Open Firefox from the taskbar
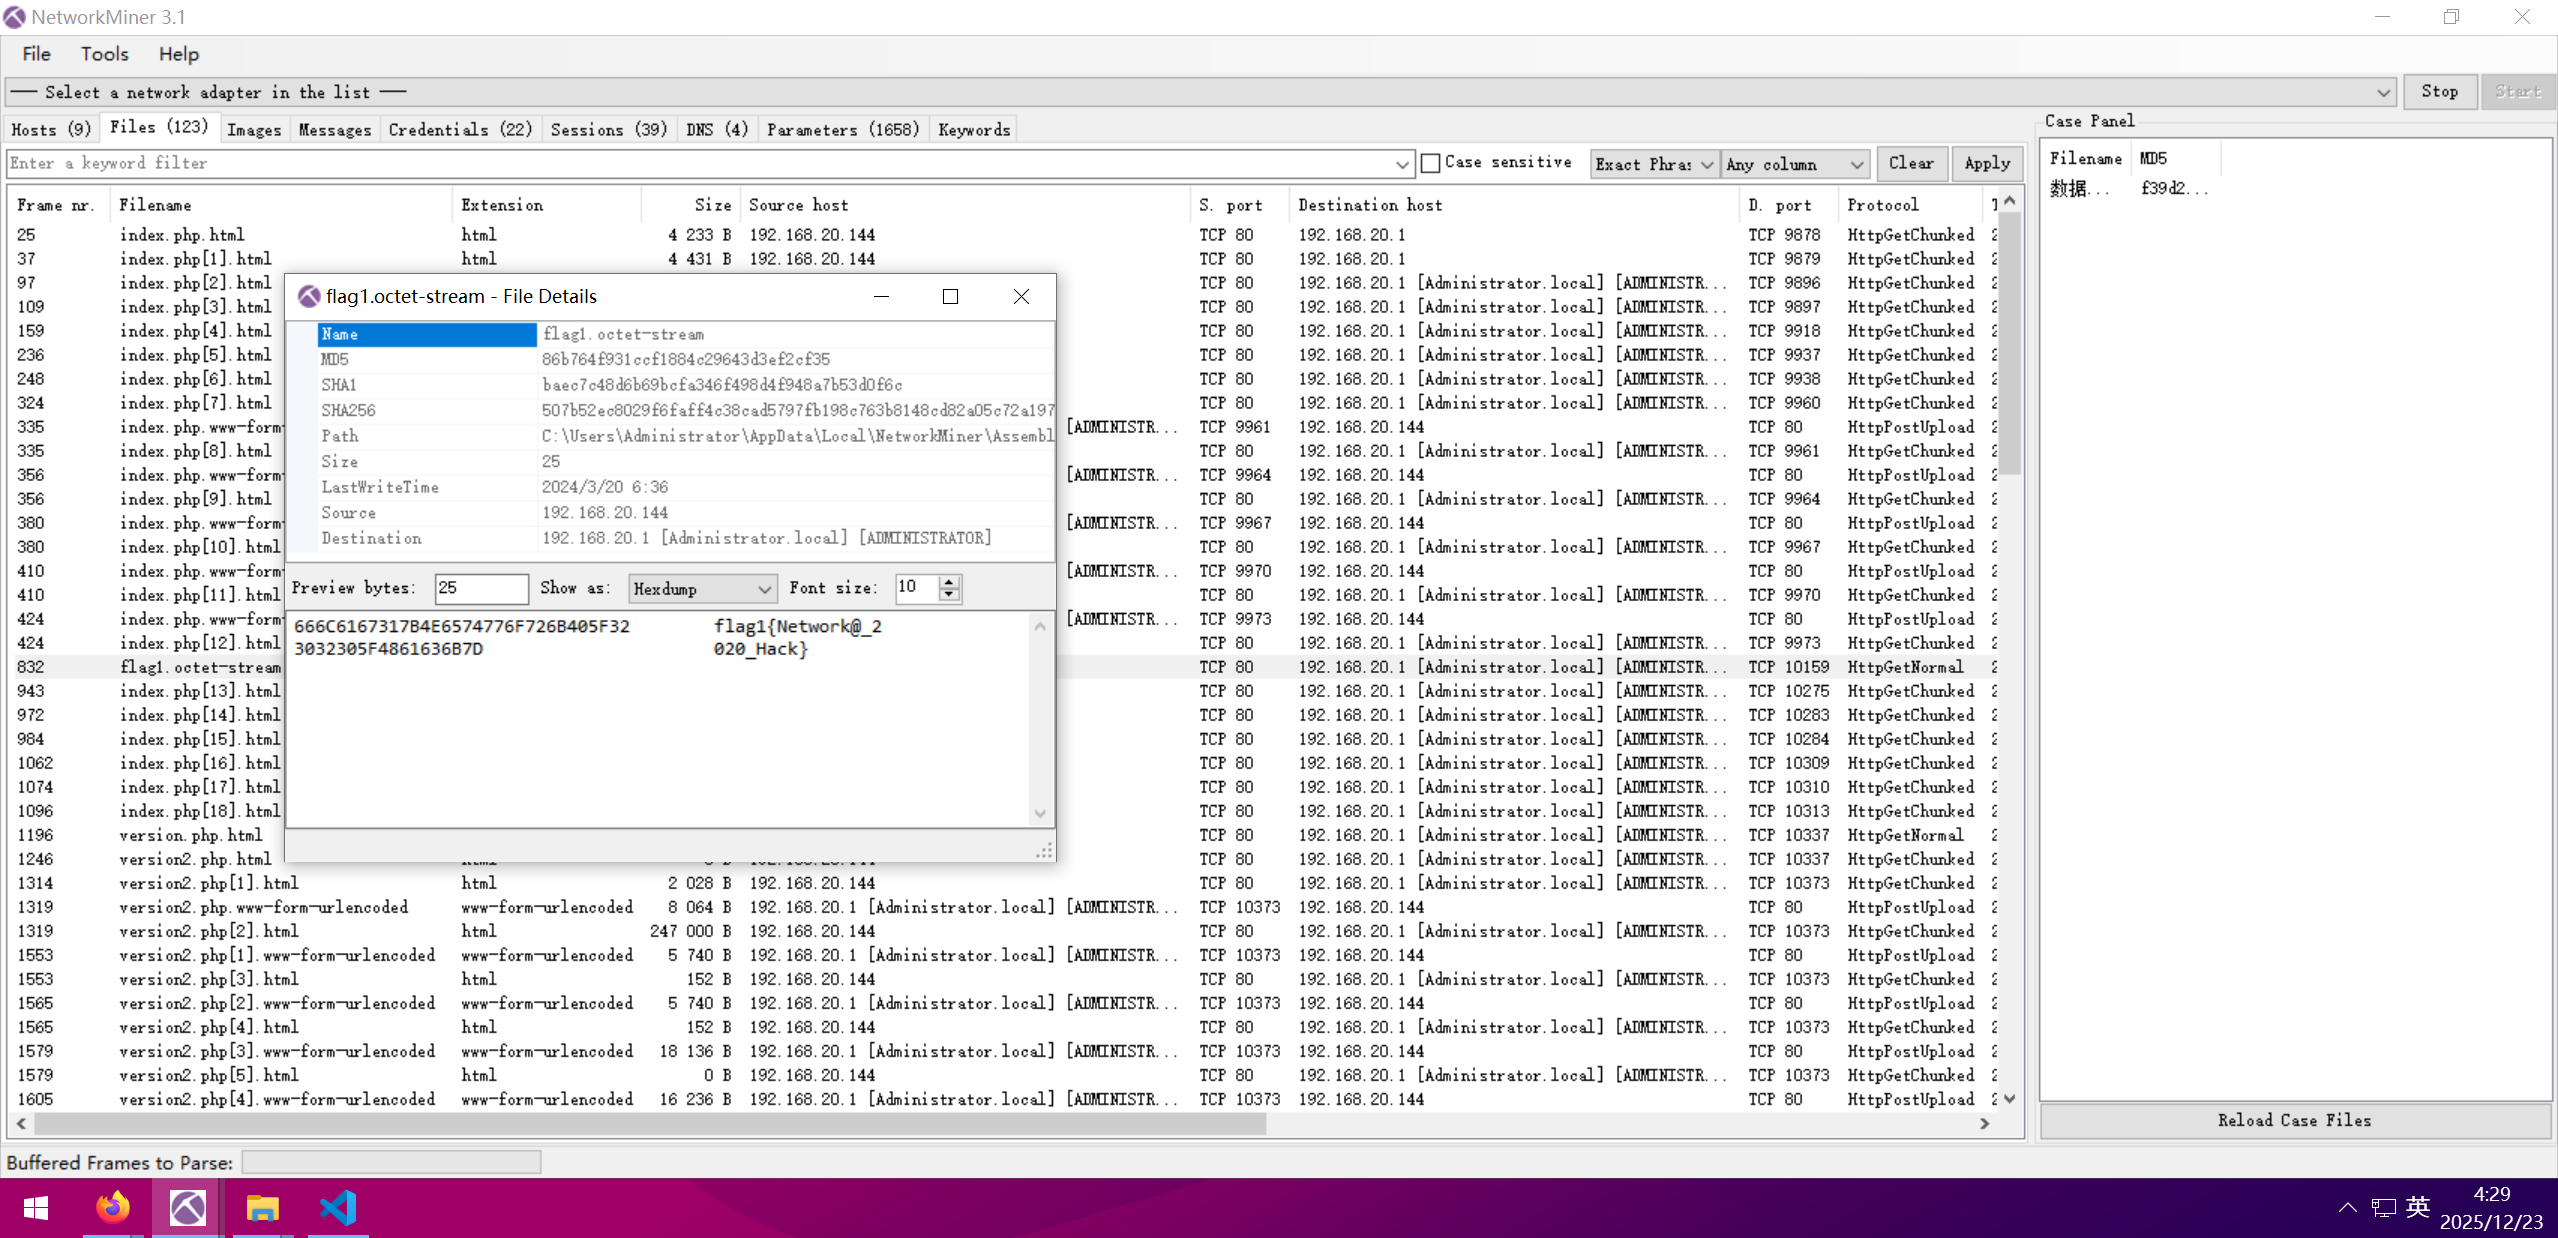The image size is (2558, 1238). (112, 1208)
